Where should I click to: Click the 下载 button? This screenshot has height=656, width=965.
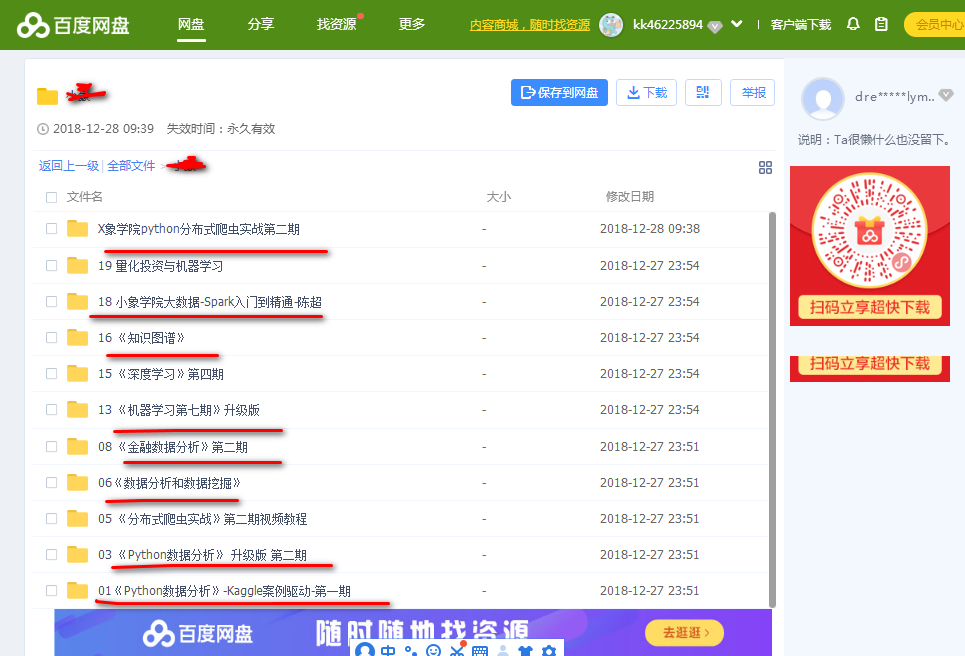point(646,92)
